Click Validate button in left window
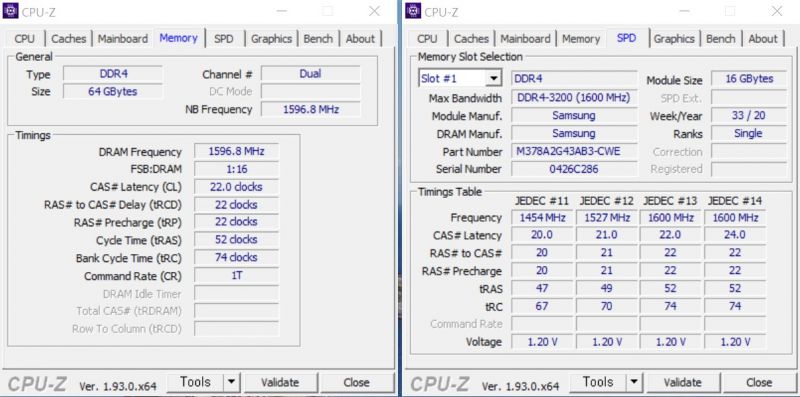800x397 pixels. 280,382
